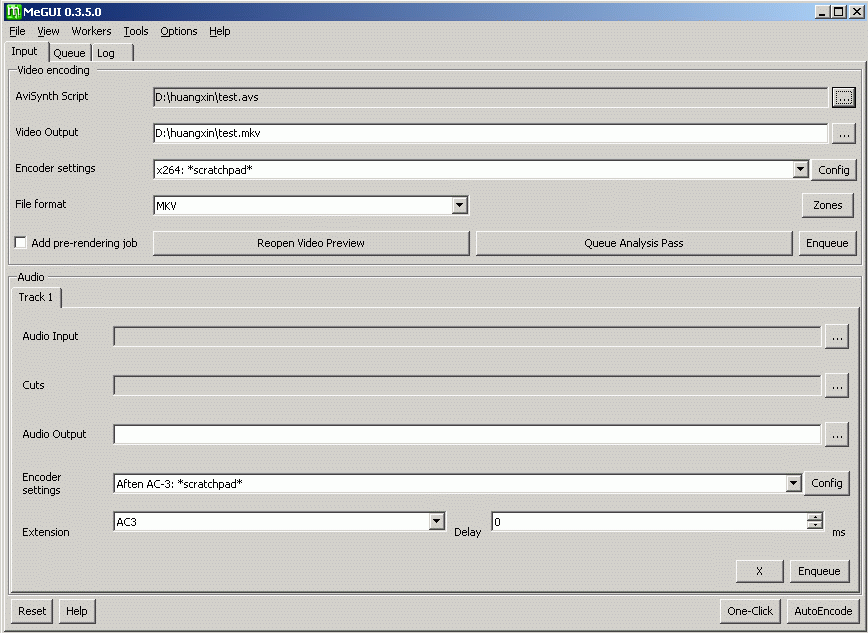The image size is (868, 633).
Task: Increase the Delay value with up arrow
Action: coord(815,517)
